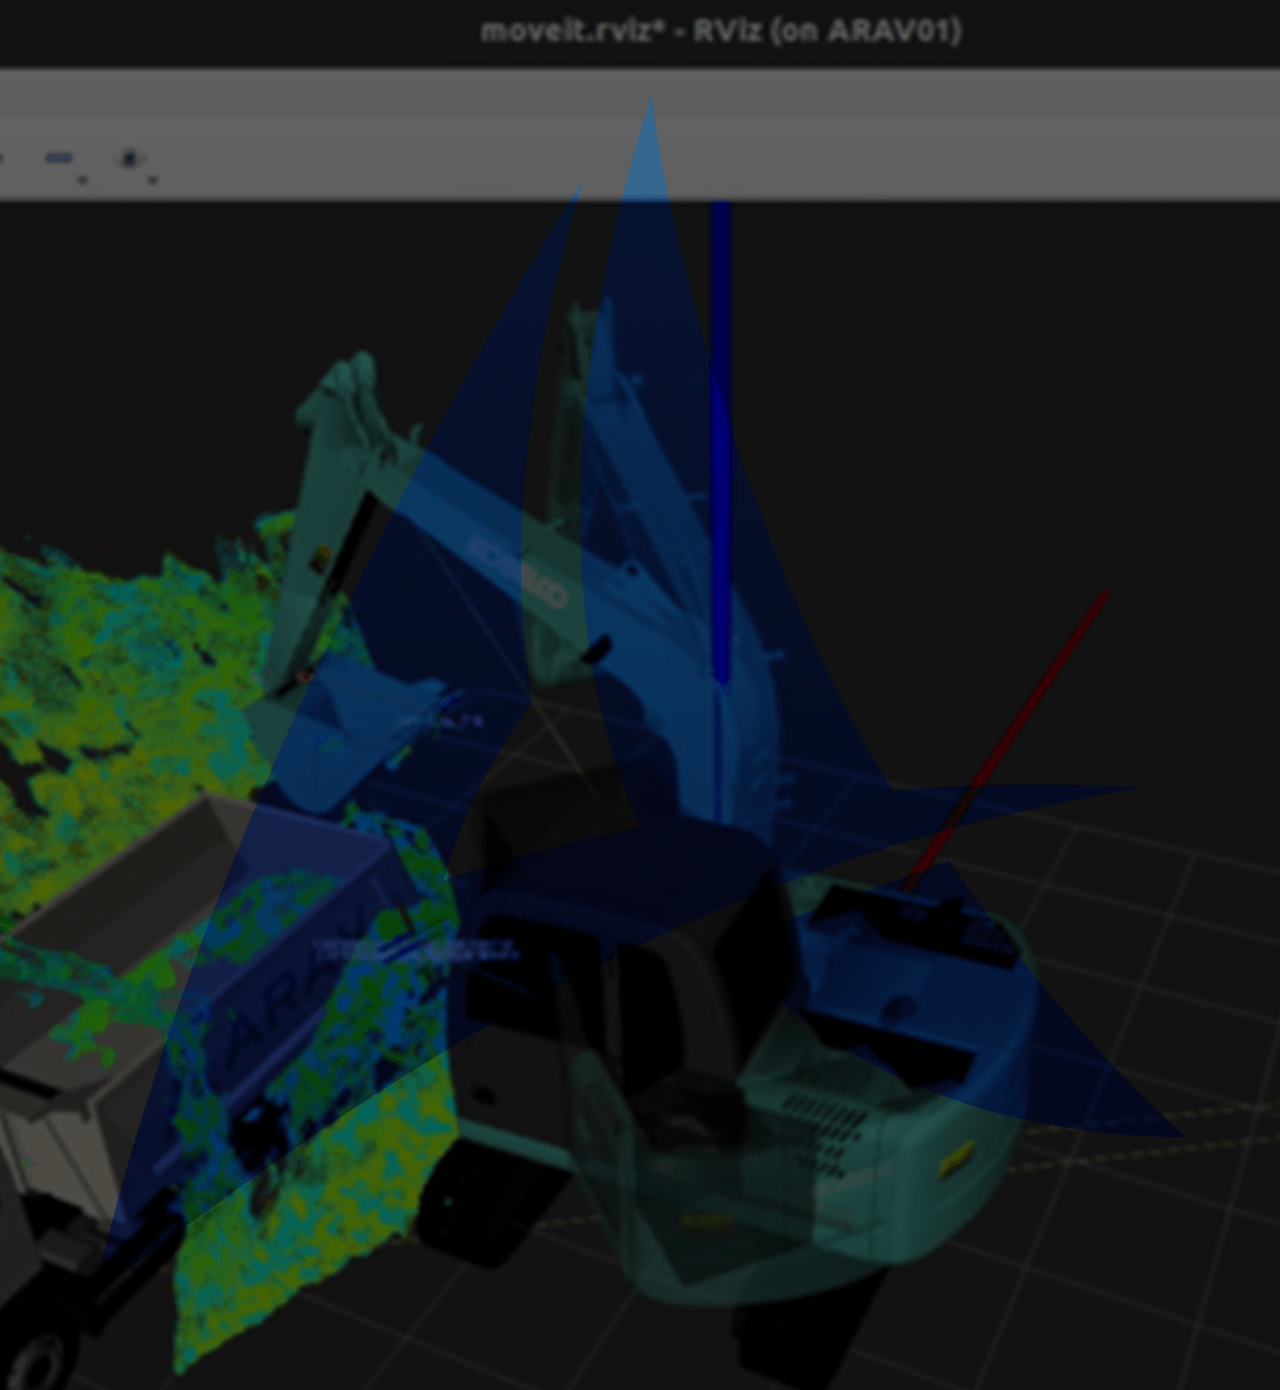Click the yellow sticker on excavator rear

[x=955, y=1158]
